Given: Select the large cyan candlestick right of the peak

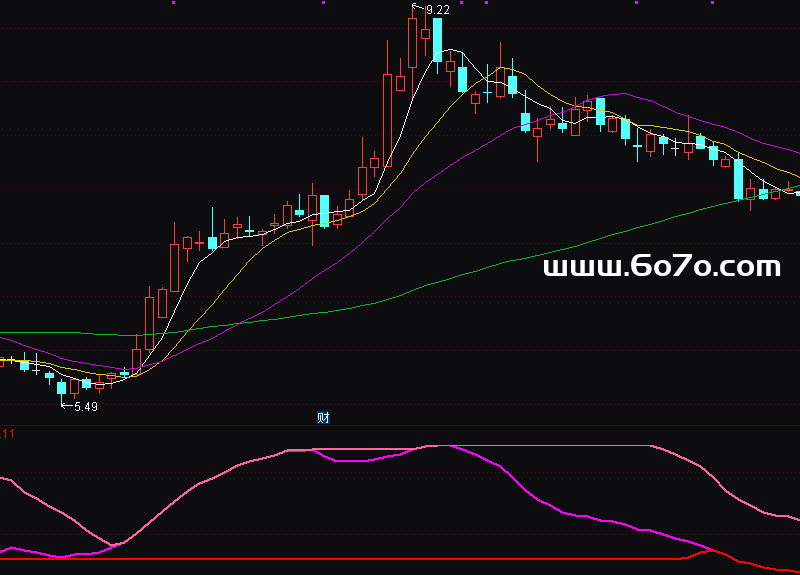Looking at the screenshot, I should pos(437,40).
